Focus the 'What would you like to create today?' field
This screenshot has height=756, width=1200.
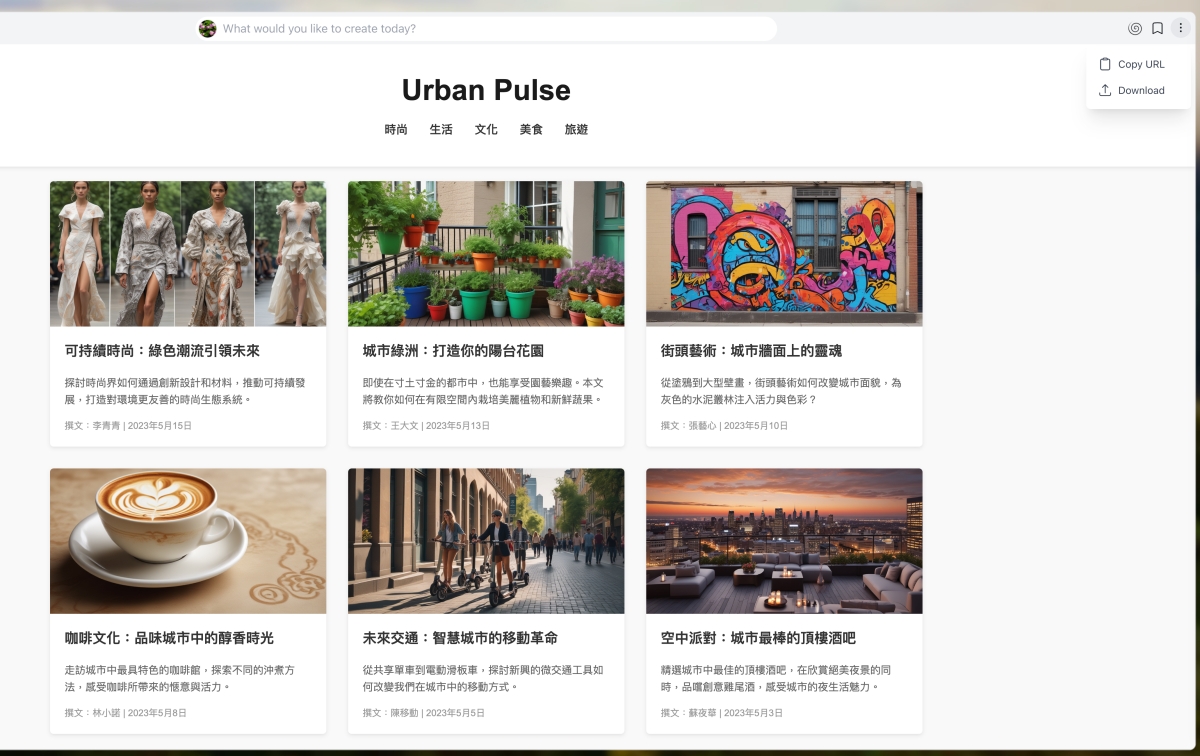click(x=490, y=29)
